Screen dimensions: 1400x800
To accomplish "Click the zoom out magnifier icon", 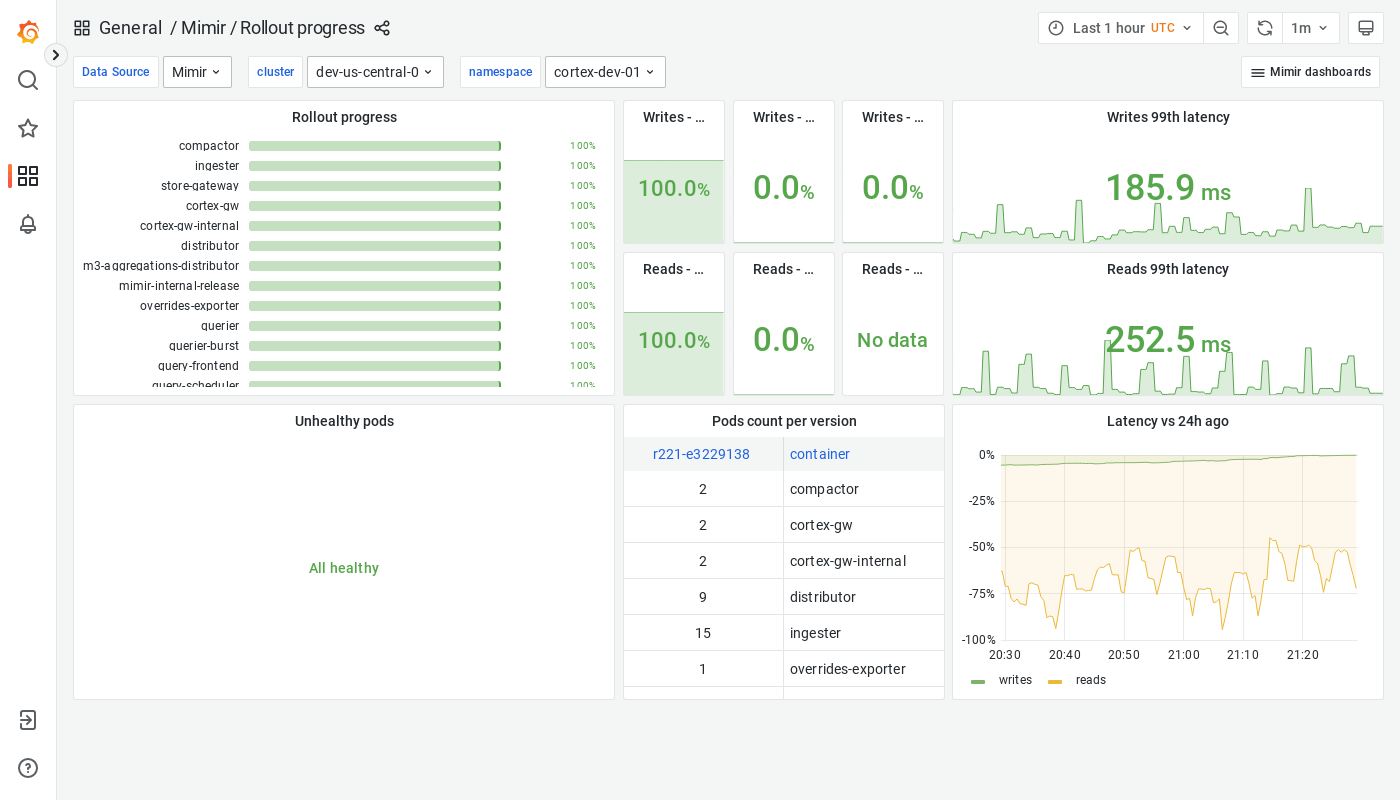I will click(x=1221, y=28).
